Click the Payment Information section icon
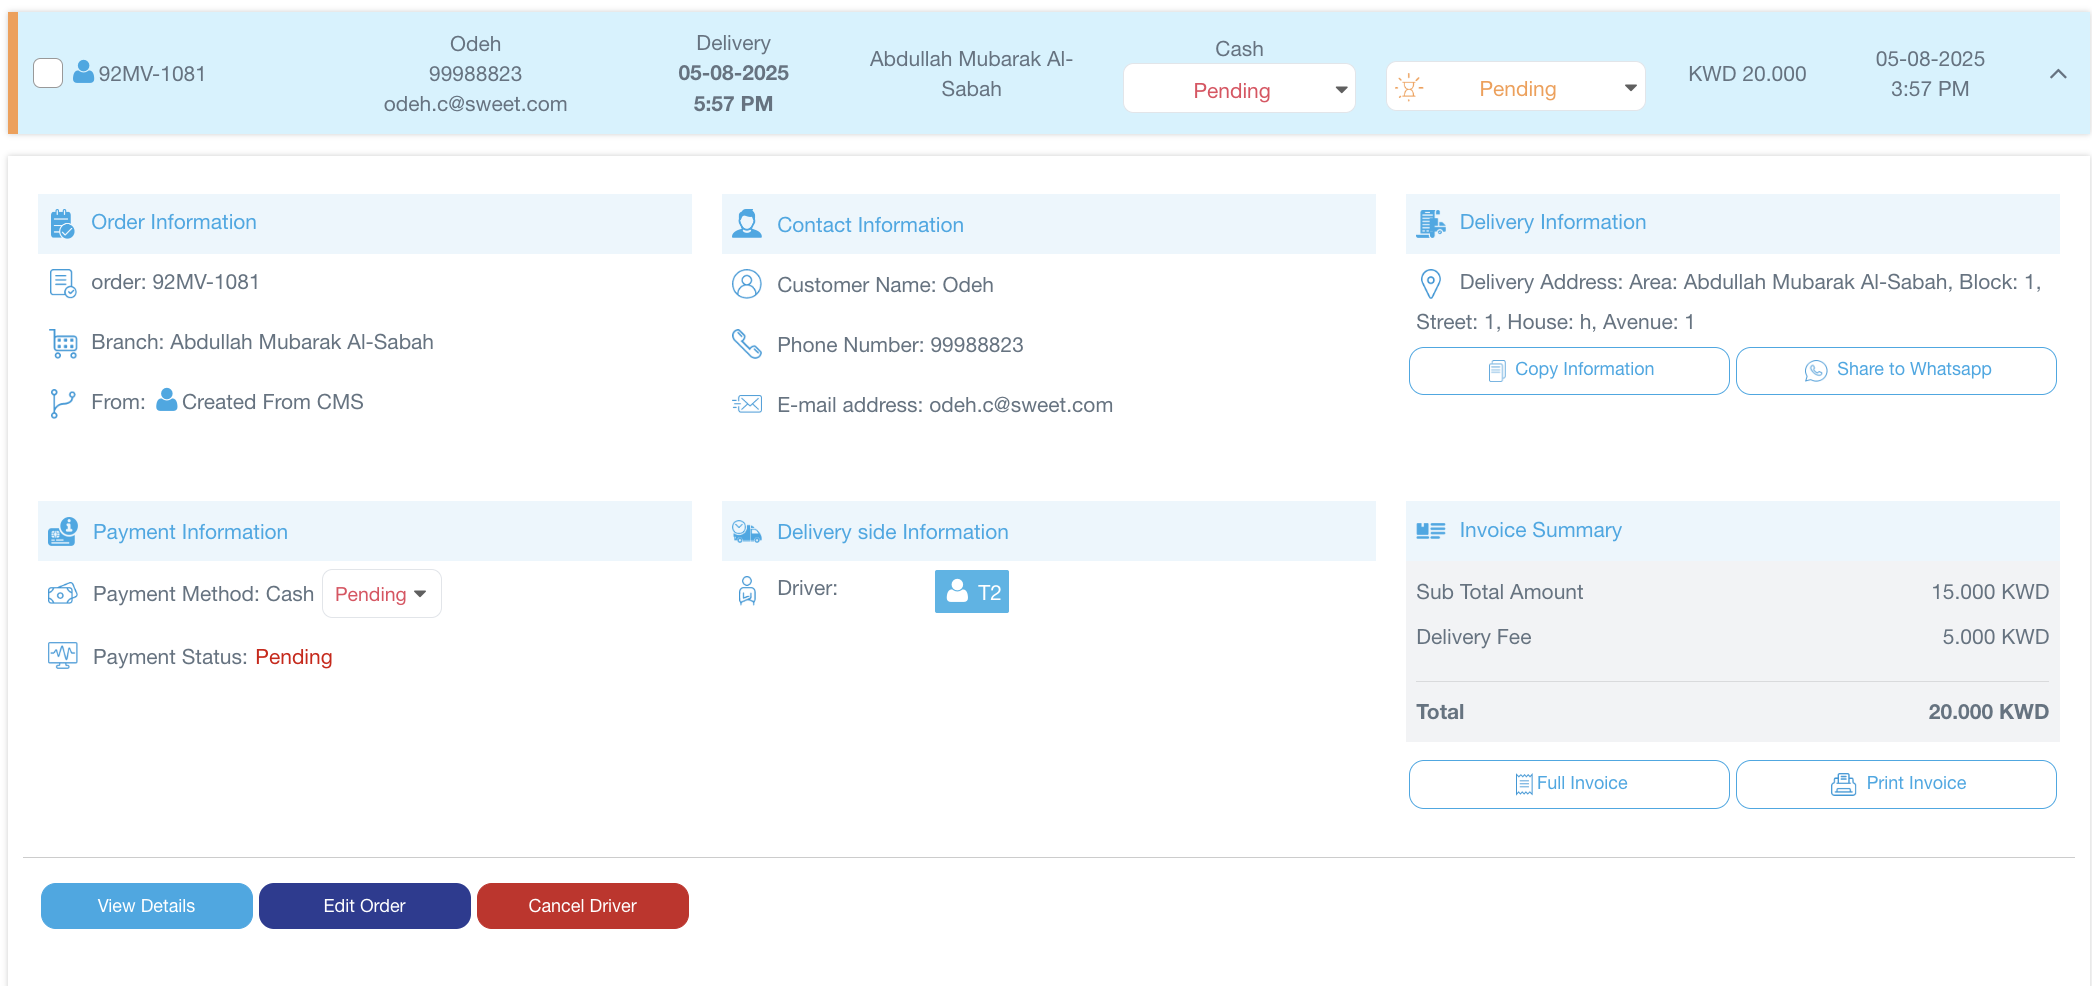The height and width of the screenshot is (986, 2092). tap(62, 531)
